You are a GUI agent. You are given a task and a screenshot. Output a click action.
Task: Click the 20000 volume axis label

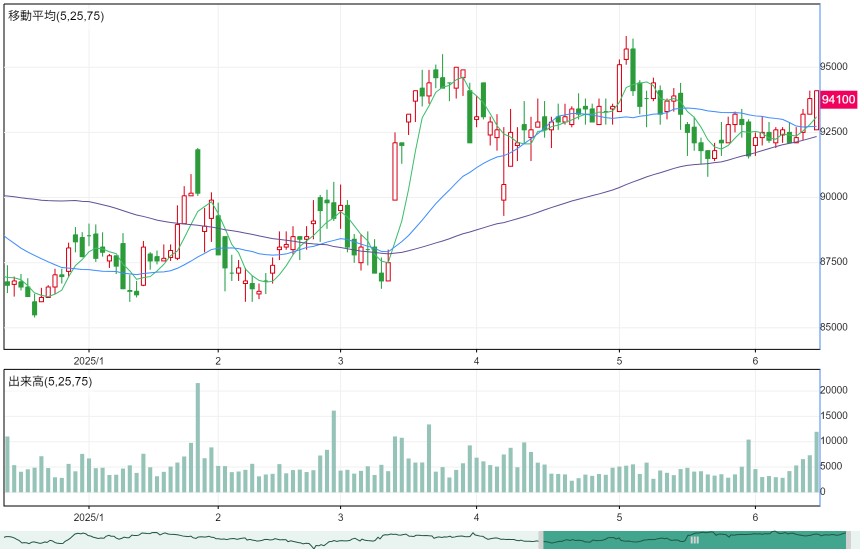point(834,390)
